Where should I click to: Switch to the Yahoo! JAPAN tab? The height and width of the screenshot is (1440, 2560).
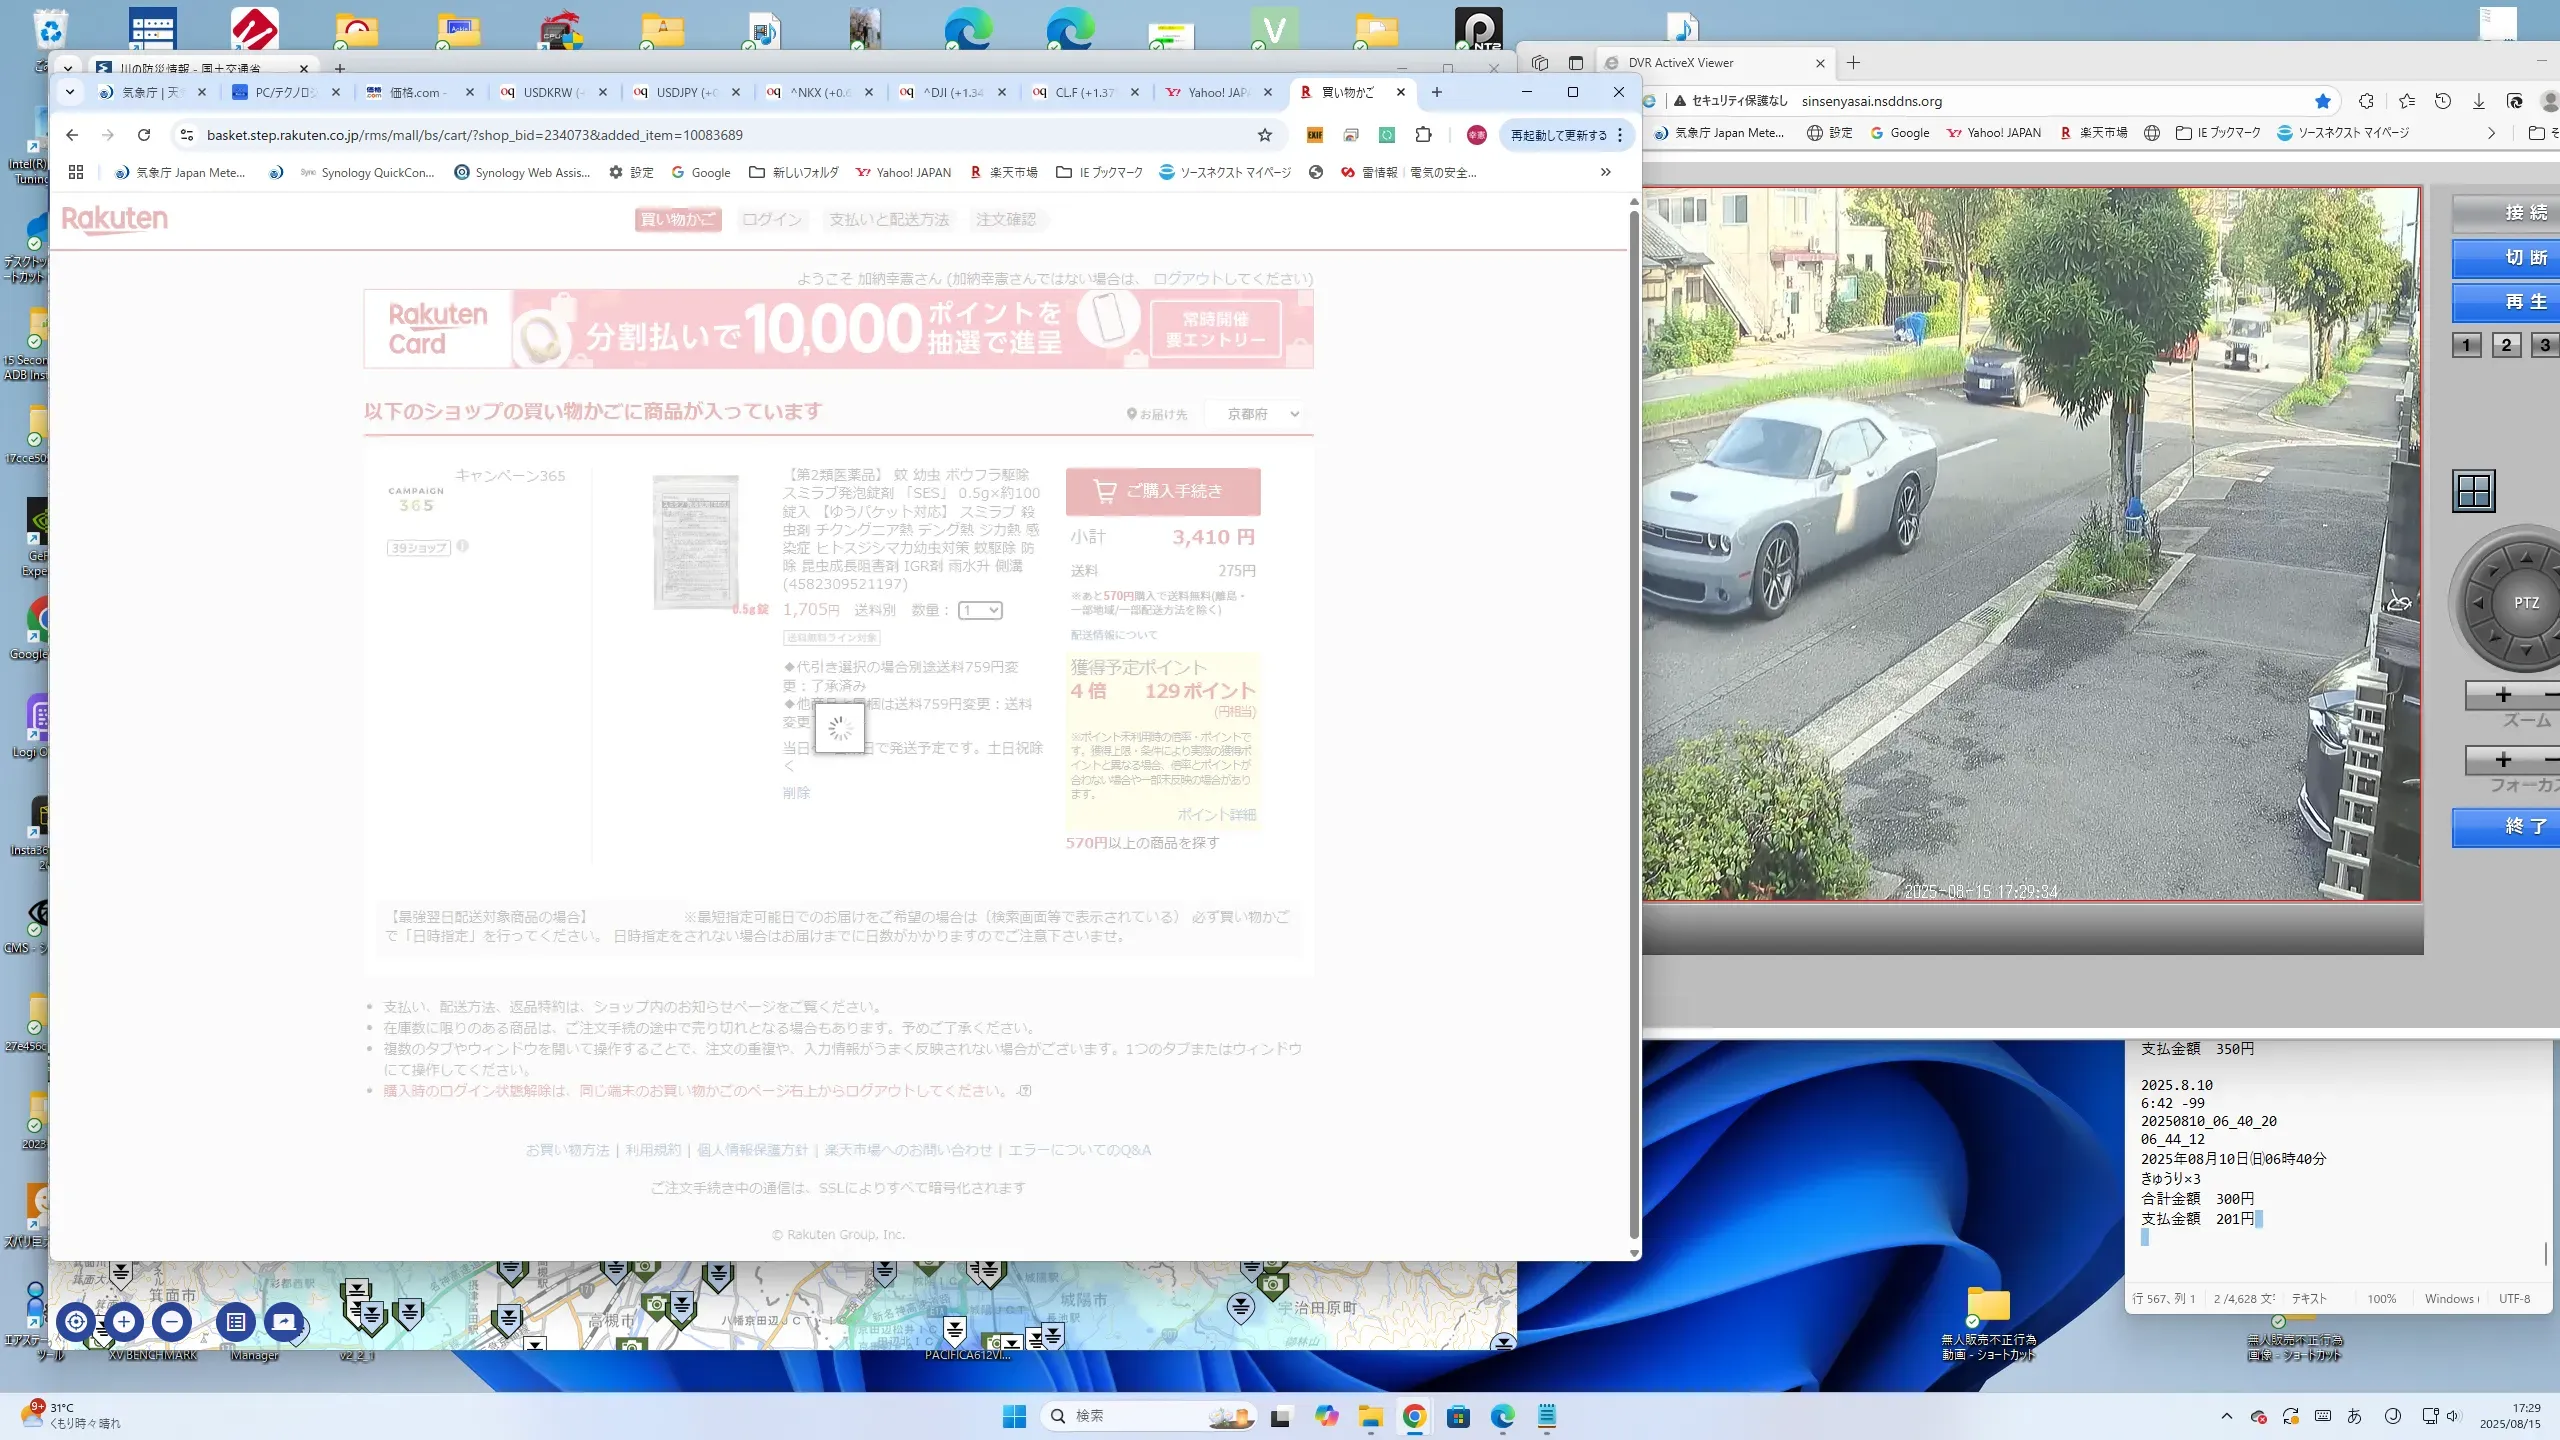point(1216,92)
